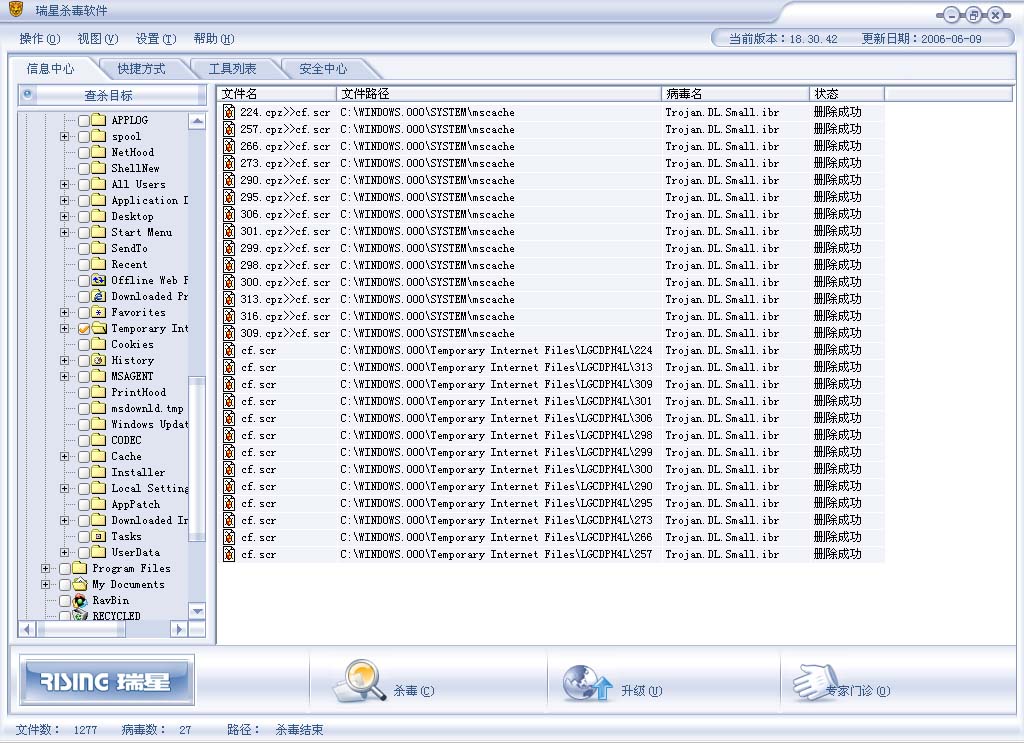This screenshot has width=1024, height=743.
Task: Open the 设置(T) menu
Action: [x=155, y=39]
